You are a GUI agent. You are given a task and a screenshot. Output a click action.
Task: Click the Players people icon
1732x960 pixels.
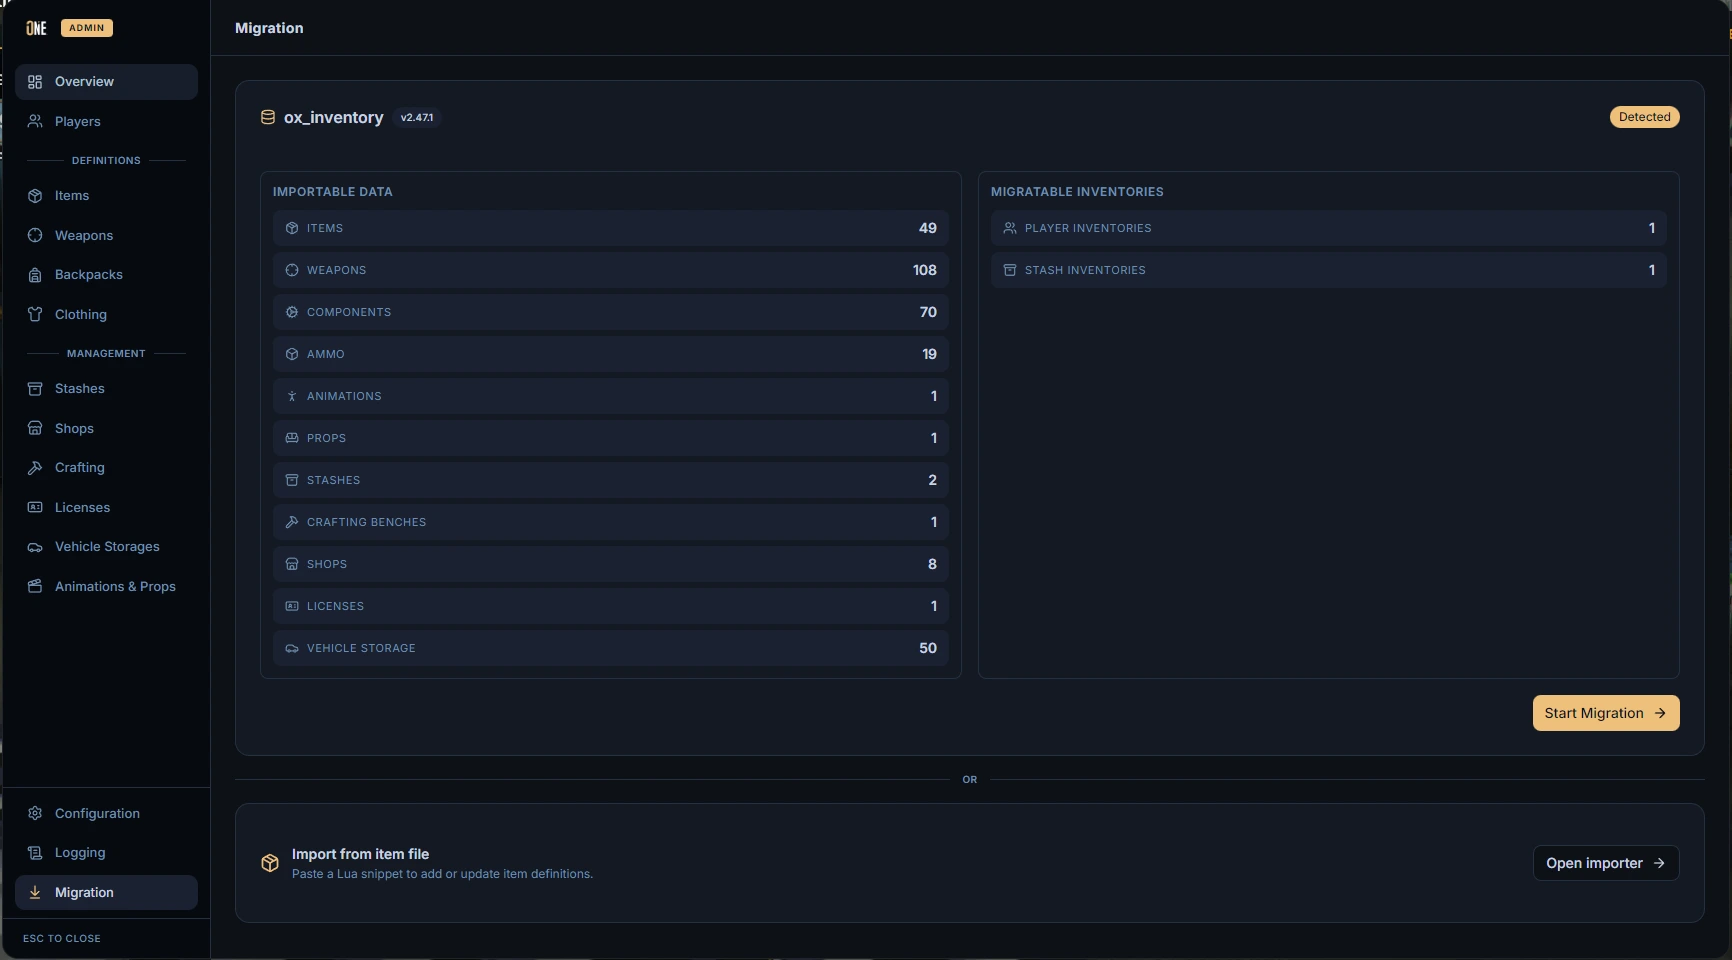35,121
